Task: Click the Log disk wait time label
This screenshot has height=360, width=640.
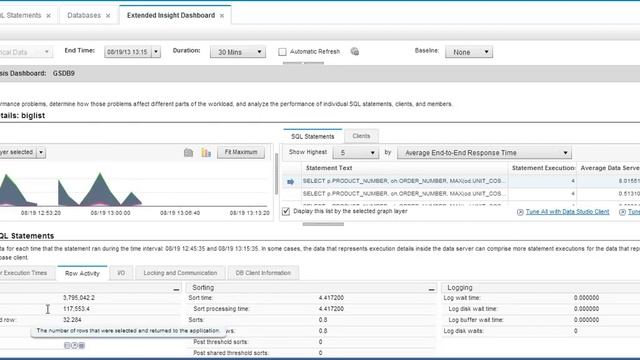Action: click(473, 309)
